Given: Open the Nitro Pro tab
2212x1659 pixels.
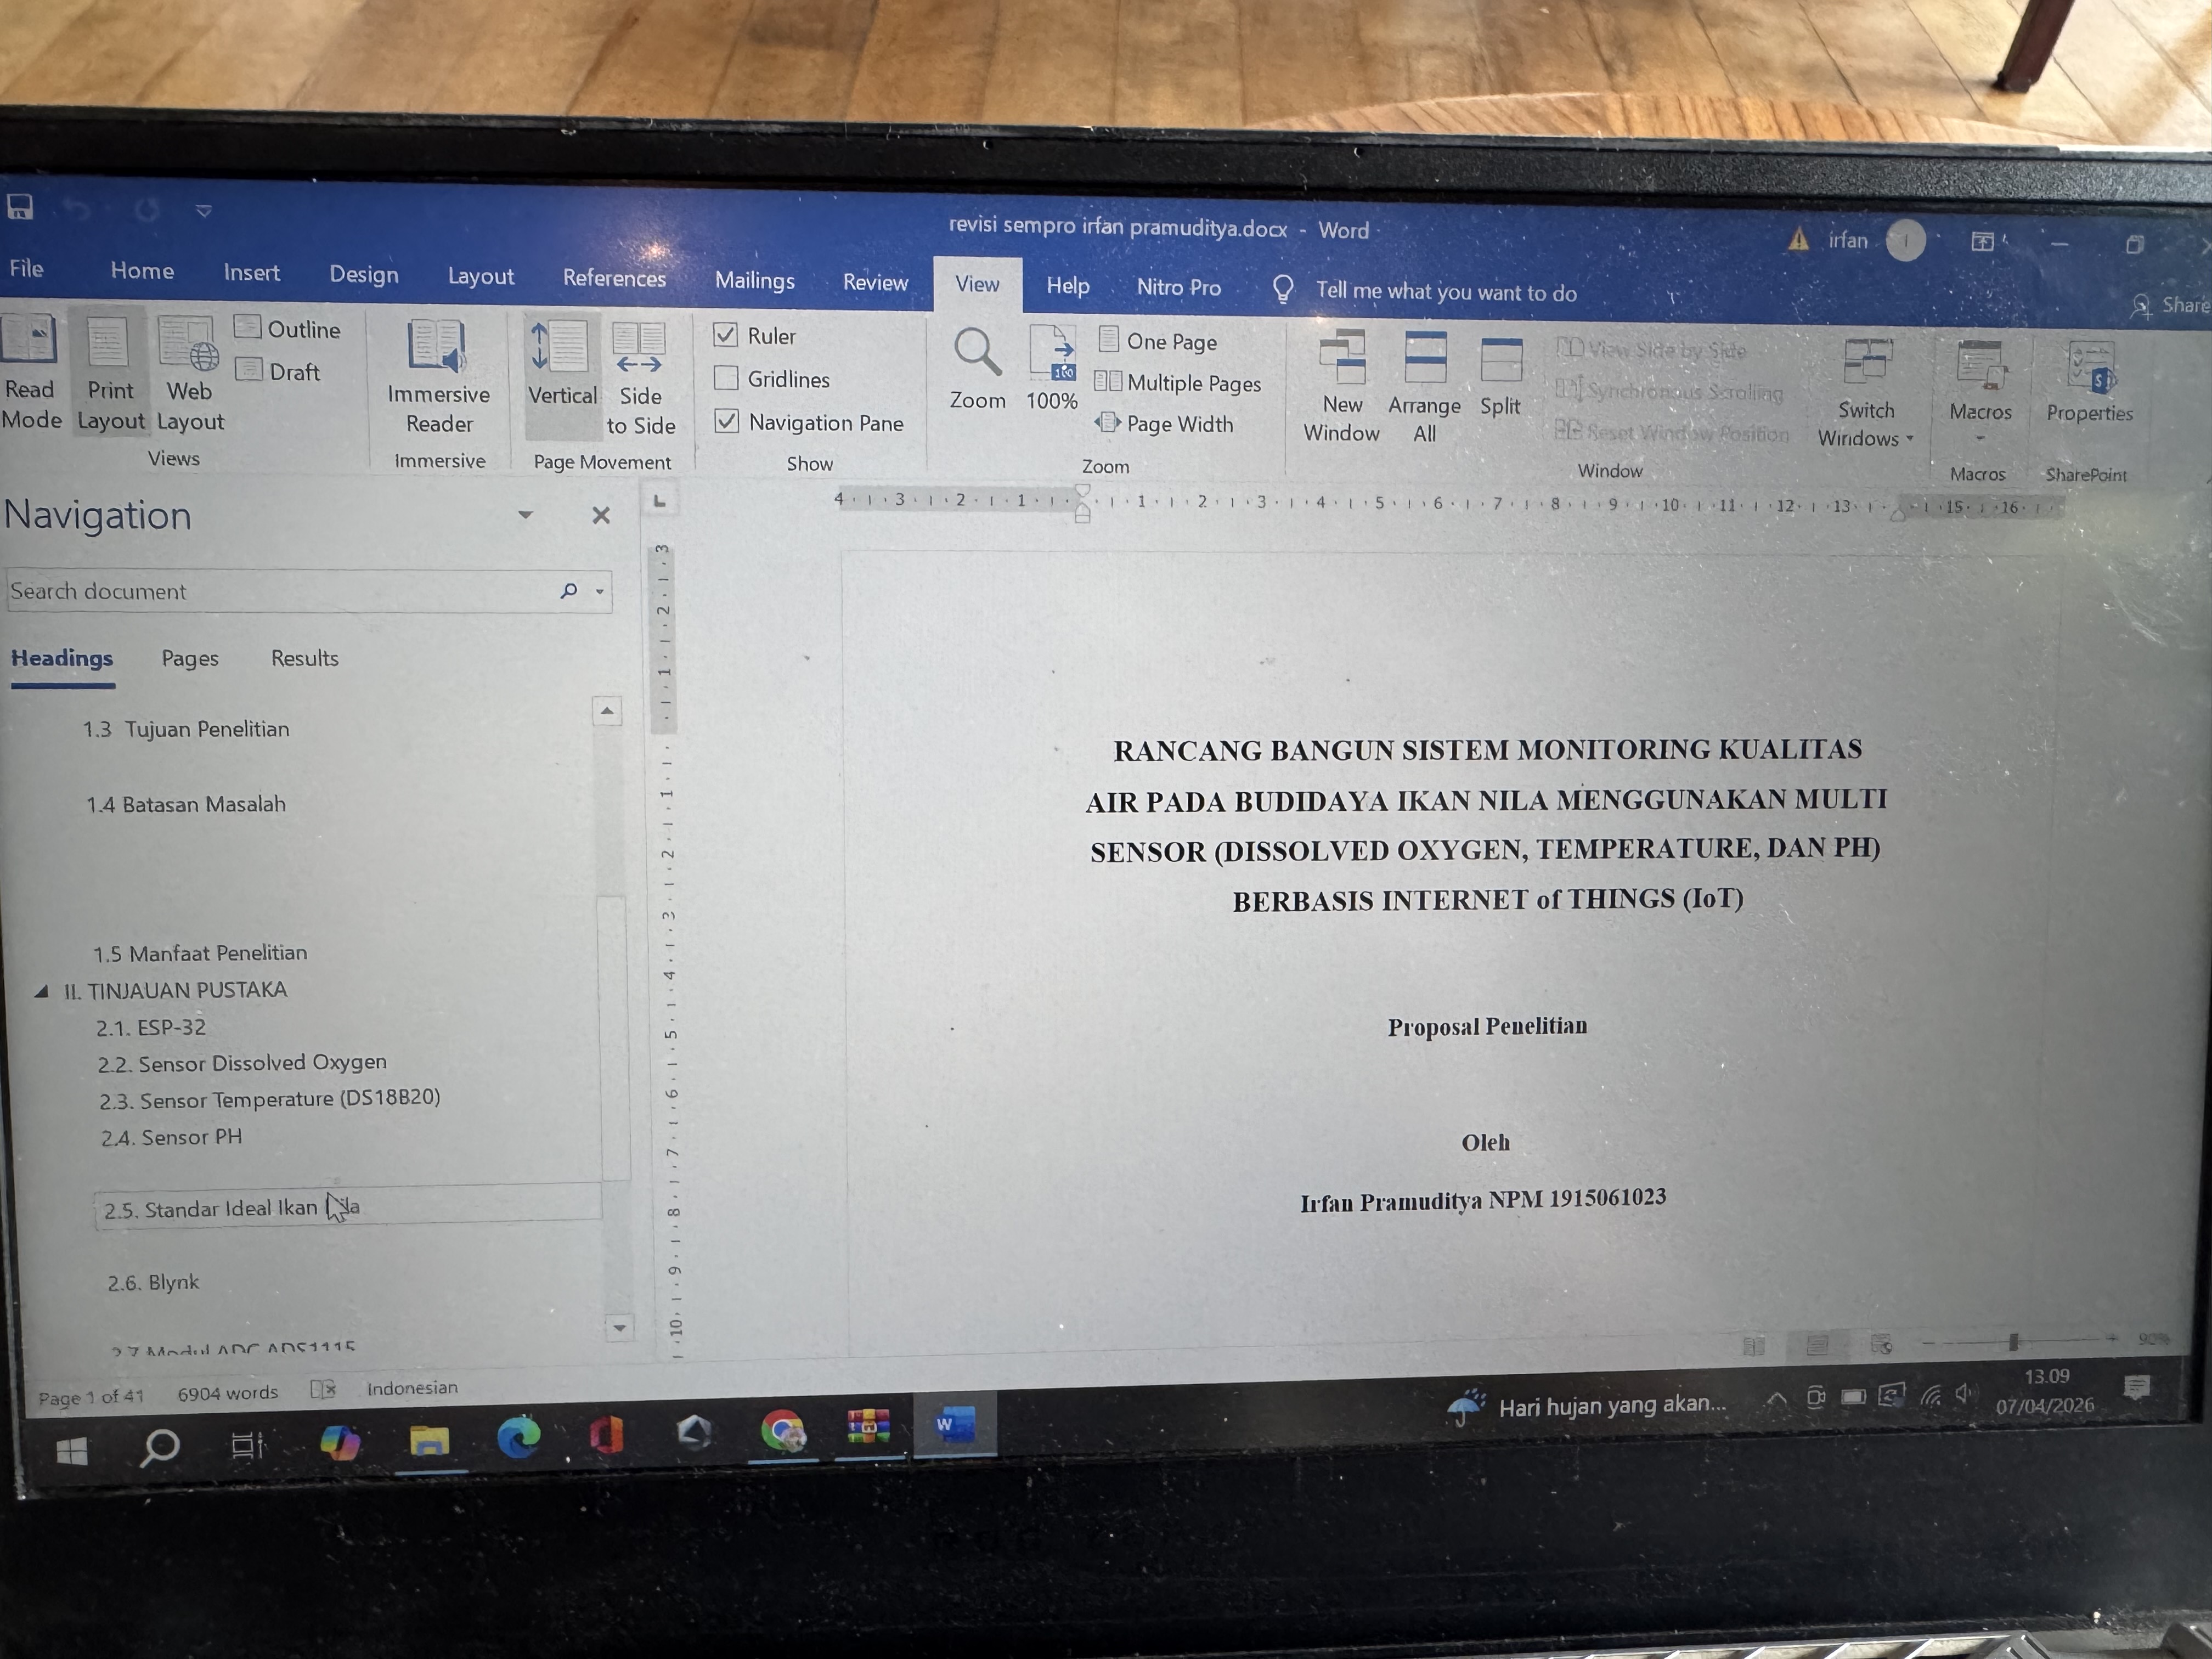Looking at the screenshot, I should point(1178,287).
